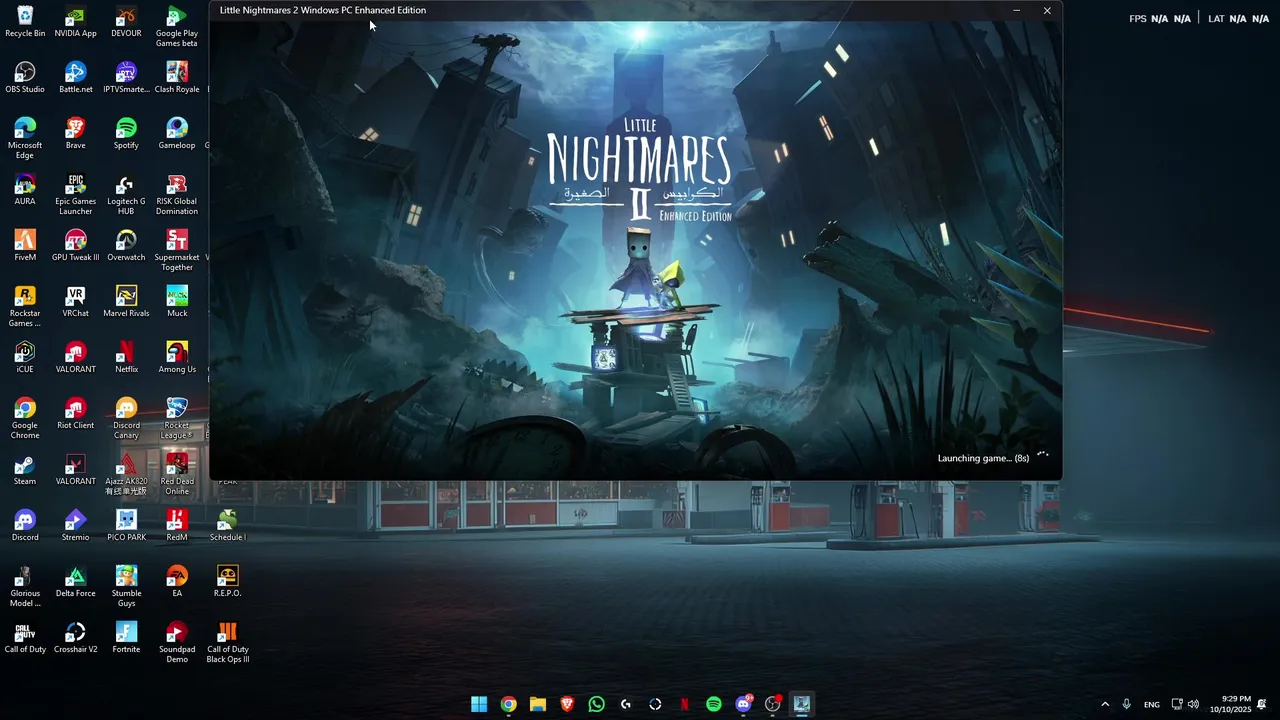
Task: Open the Windows Start menu
Action: click(x=479, y=704)
